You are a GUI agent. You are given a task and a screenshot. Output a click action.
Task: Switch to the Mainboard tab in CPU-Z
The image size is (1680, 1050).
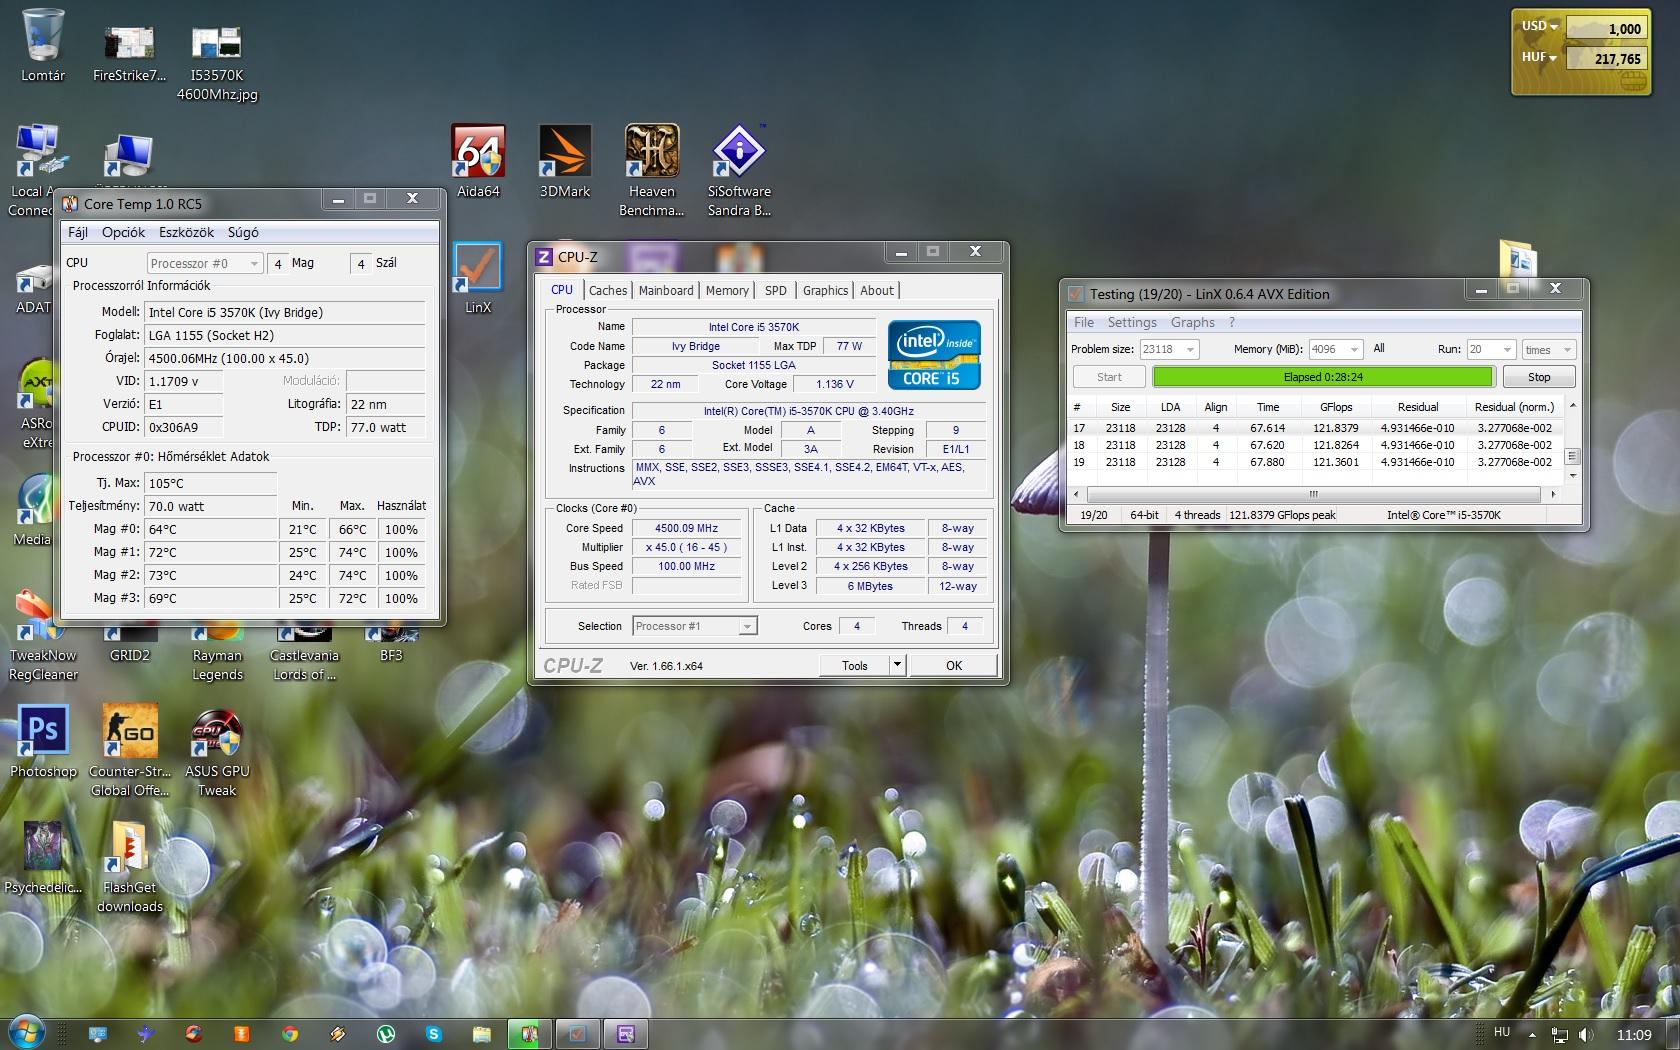666,290
